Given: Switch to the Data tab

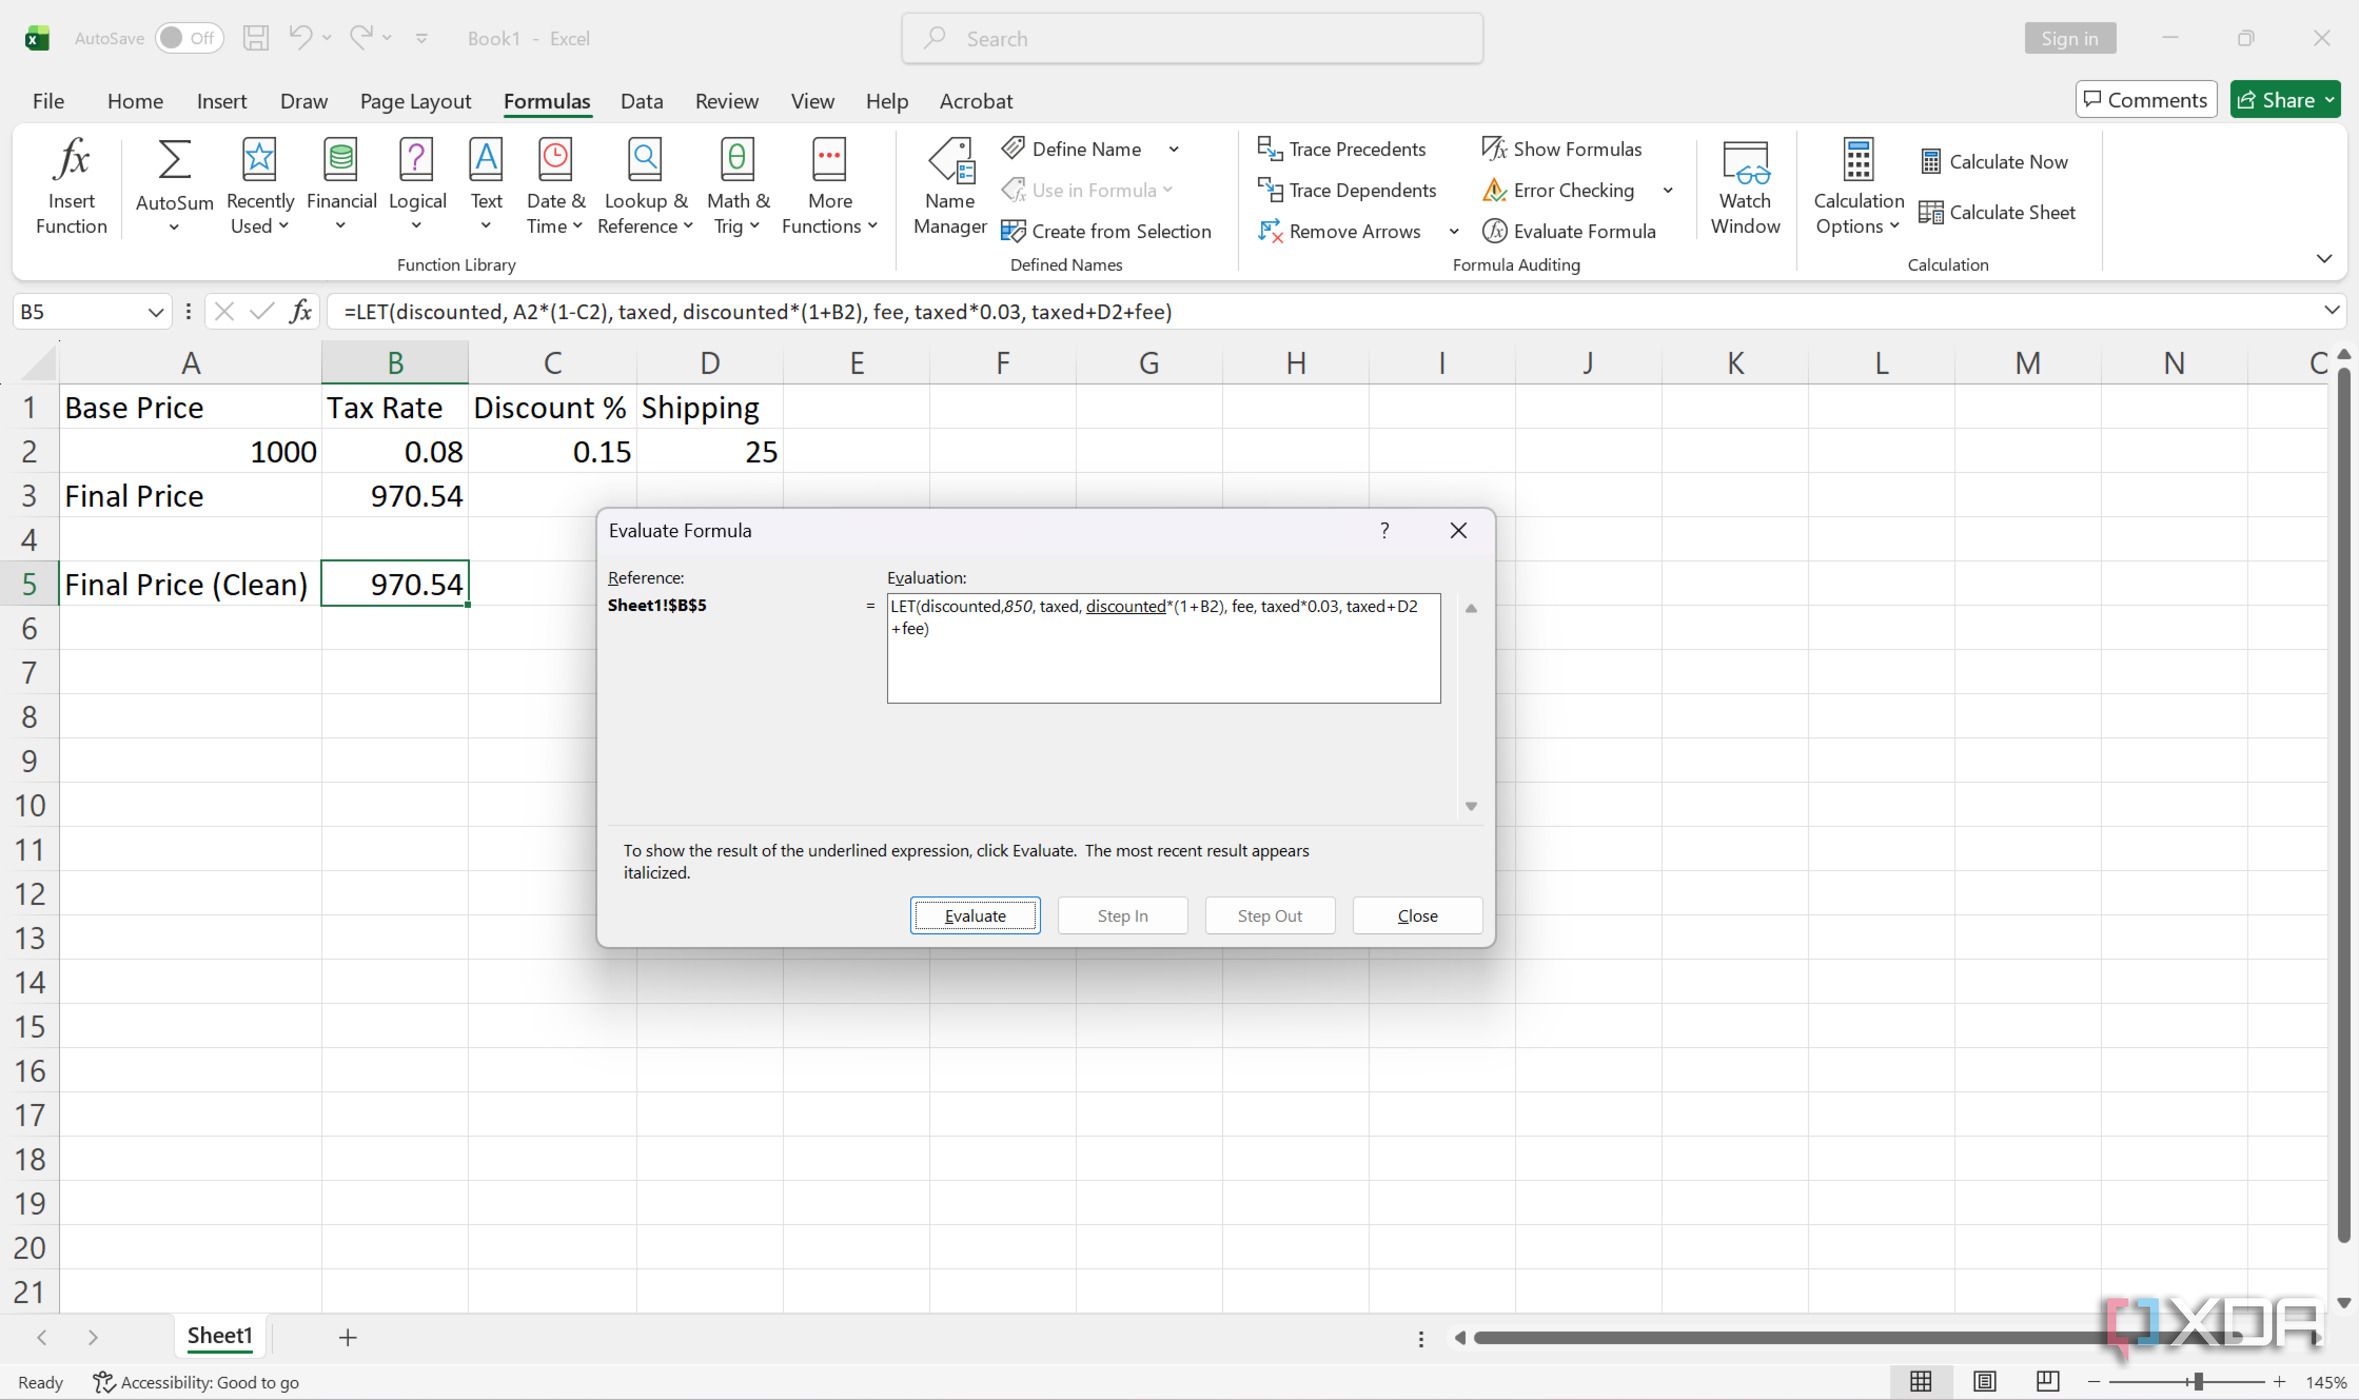Looking at the screenshot, I should coord(641,101).
